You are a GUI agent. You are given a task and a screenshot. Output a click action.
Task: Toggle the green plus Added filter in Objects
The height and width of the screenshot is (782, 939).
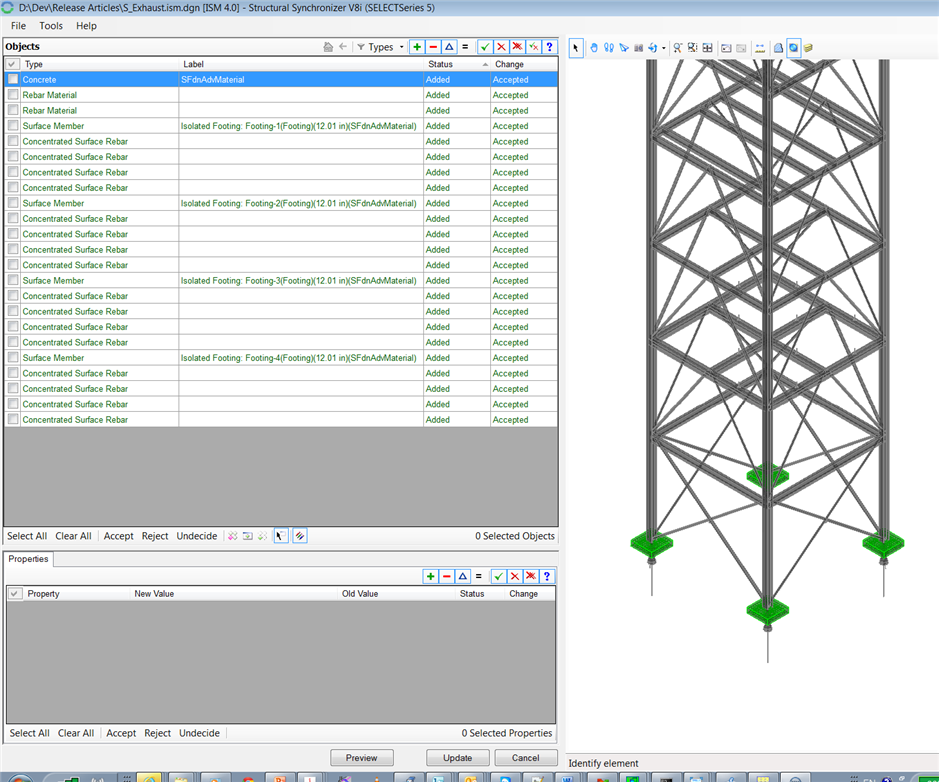tap(417, 47)
